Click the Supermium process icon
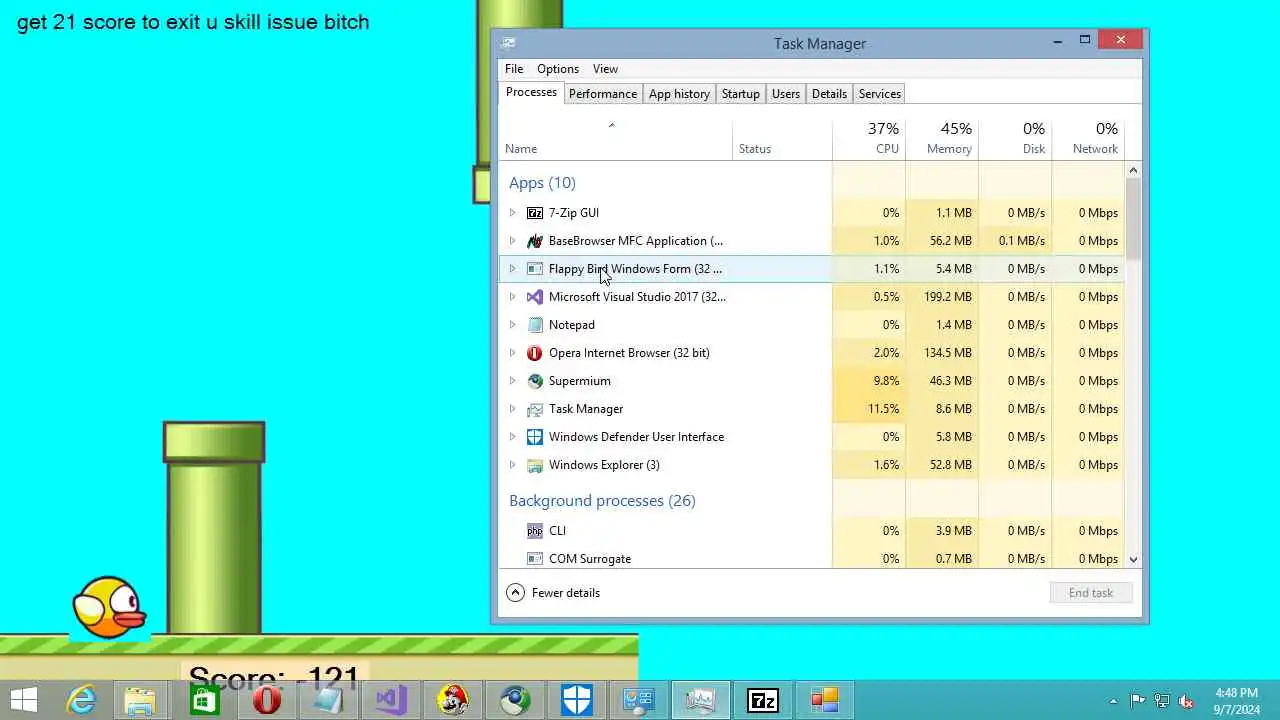This screenshot has width=1280, height=720. (x=535, y=381)
